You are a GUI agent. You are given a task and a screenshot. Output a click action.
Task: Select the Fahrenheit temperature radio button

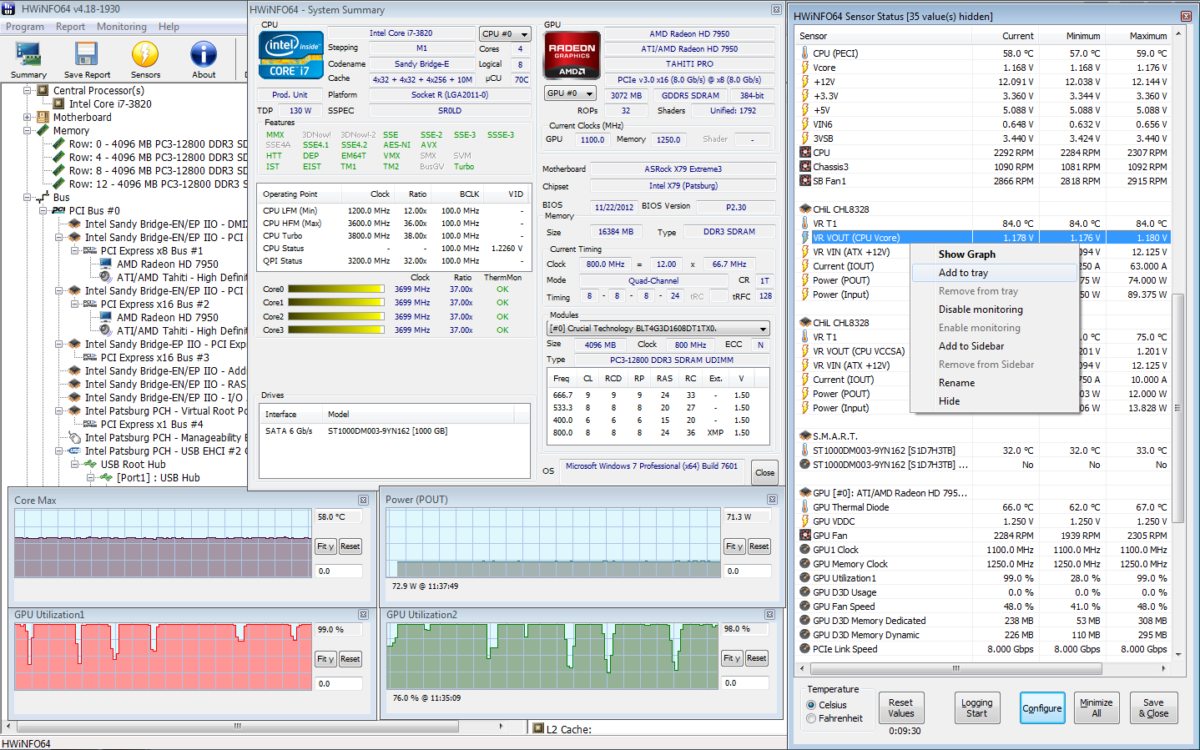click(x=810, y=716)
